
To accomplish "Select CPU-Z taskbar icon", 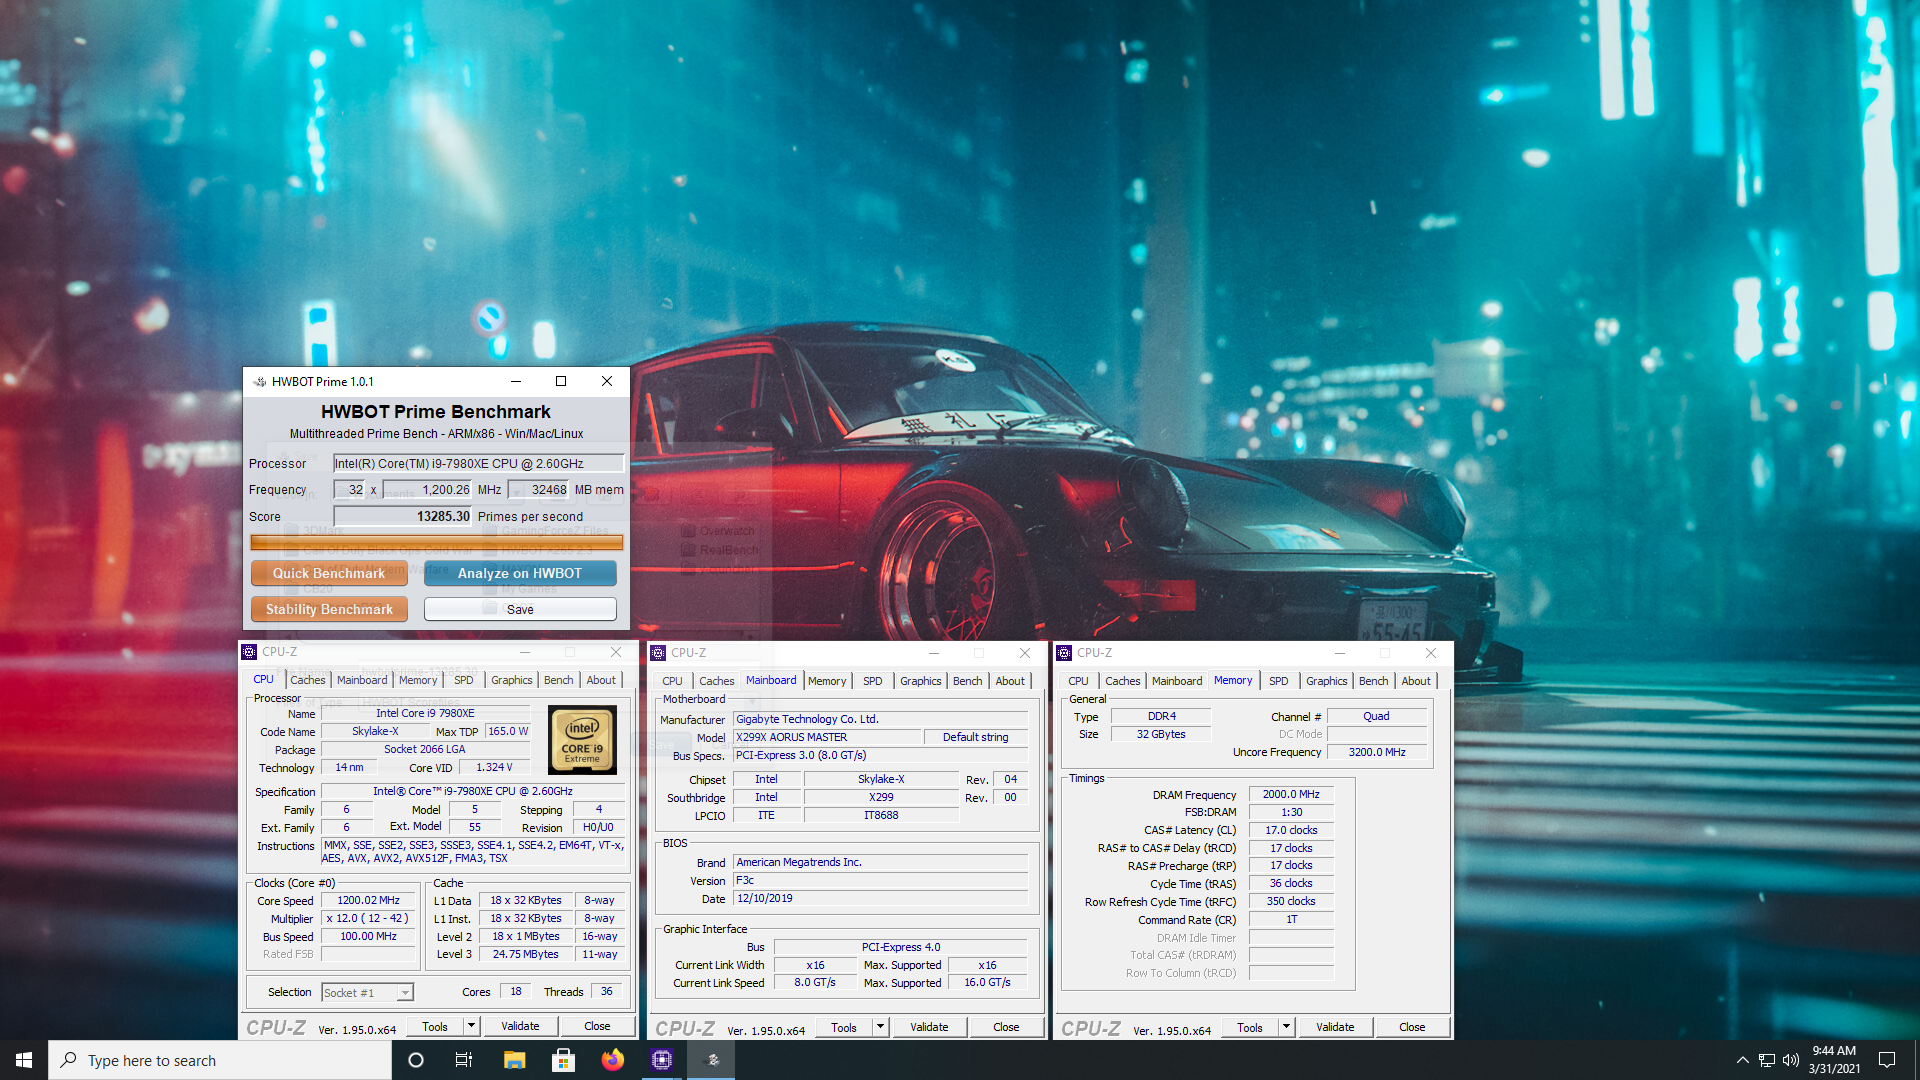I will (x=661, y=1060).
